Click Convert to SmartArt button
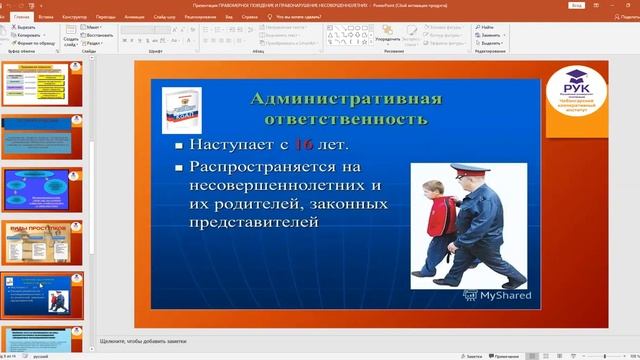 pyautogui.click(x=288, y=43)
